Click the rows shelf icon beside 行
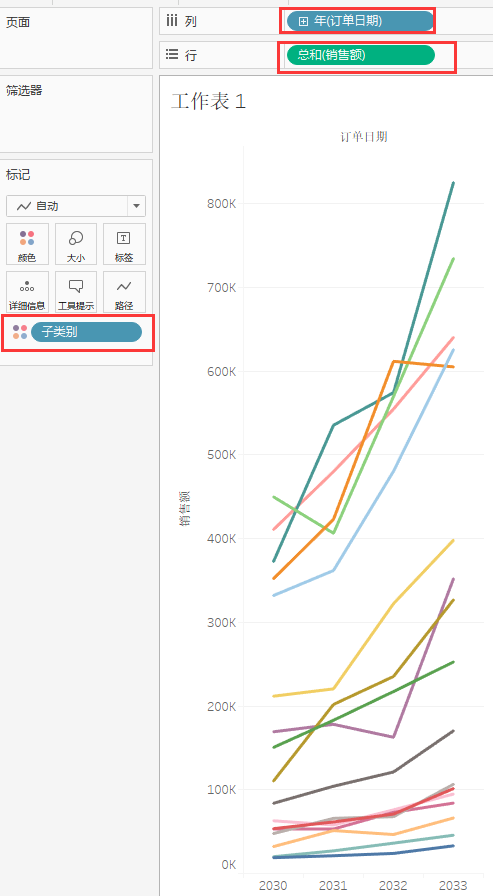This screenshot has height=896, width=493. (x=171, y=55)
